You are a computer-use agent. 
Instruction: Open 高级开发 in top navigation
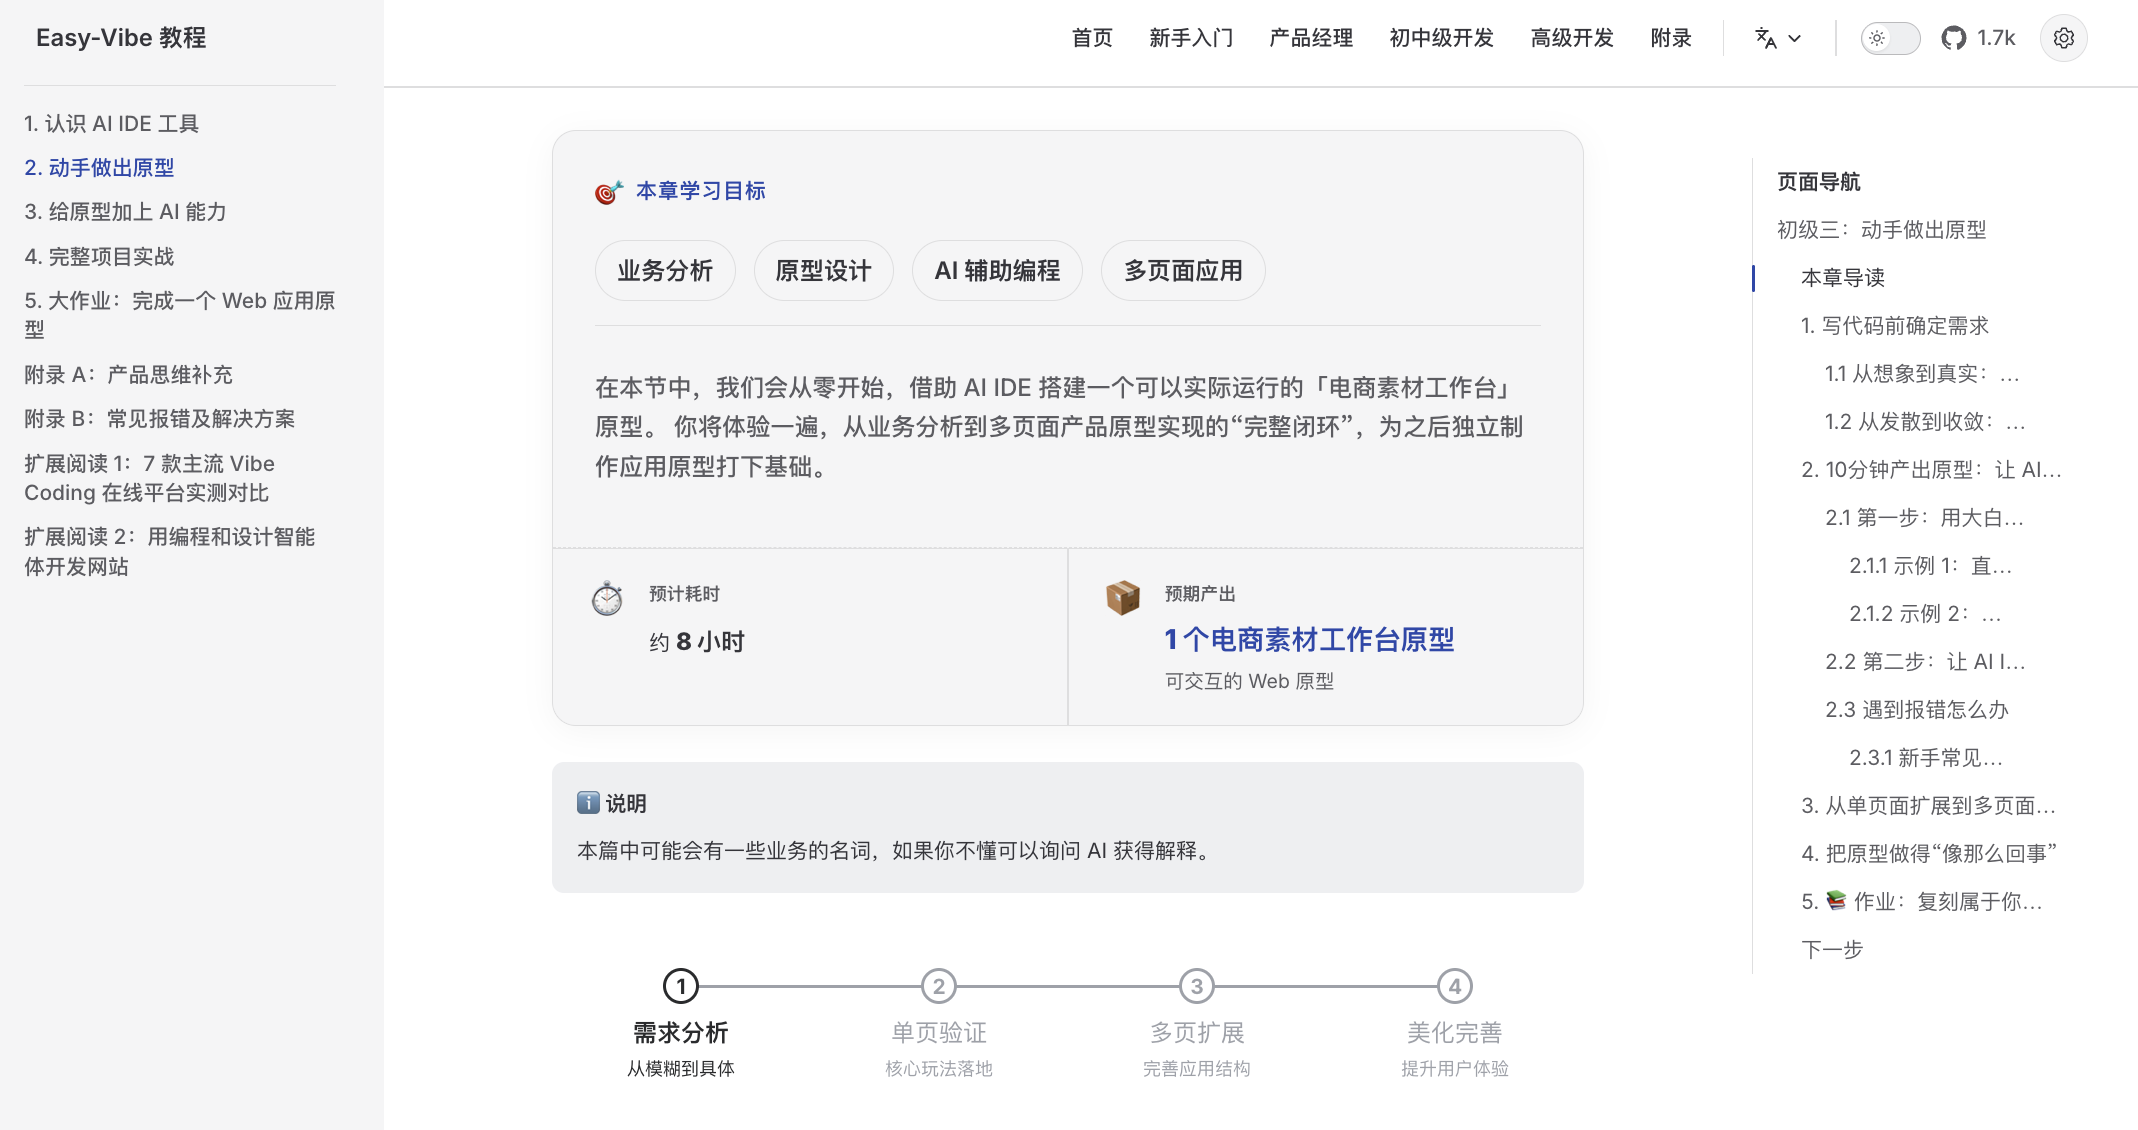pos(1571,38)
